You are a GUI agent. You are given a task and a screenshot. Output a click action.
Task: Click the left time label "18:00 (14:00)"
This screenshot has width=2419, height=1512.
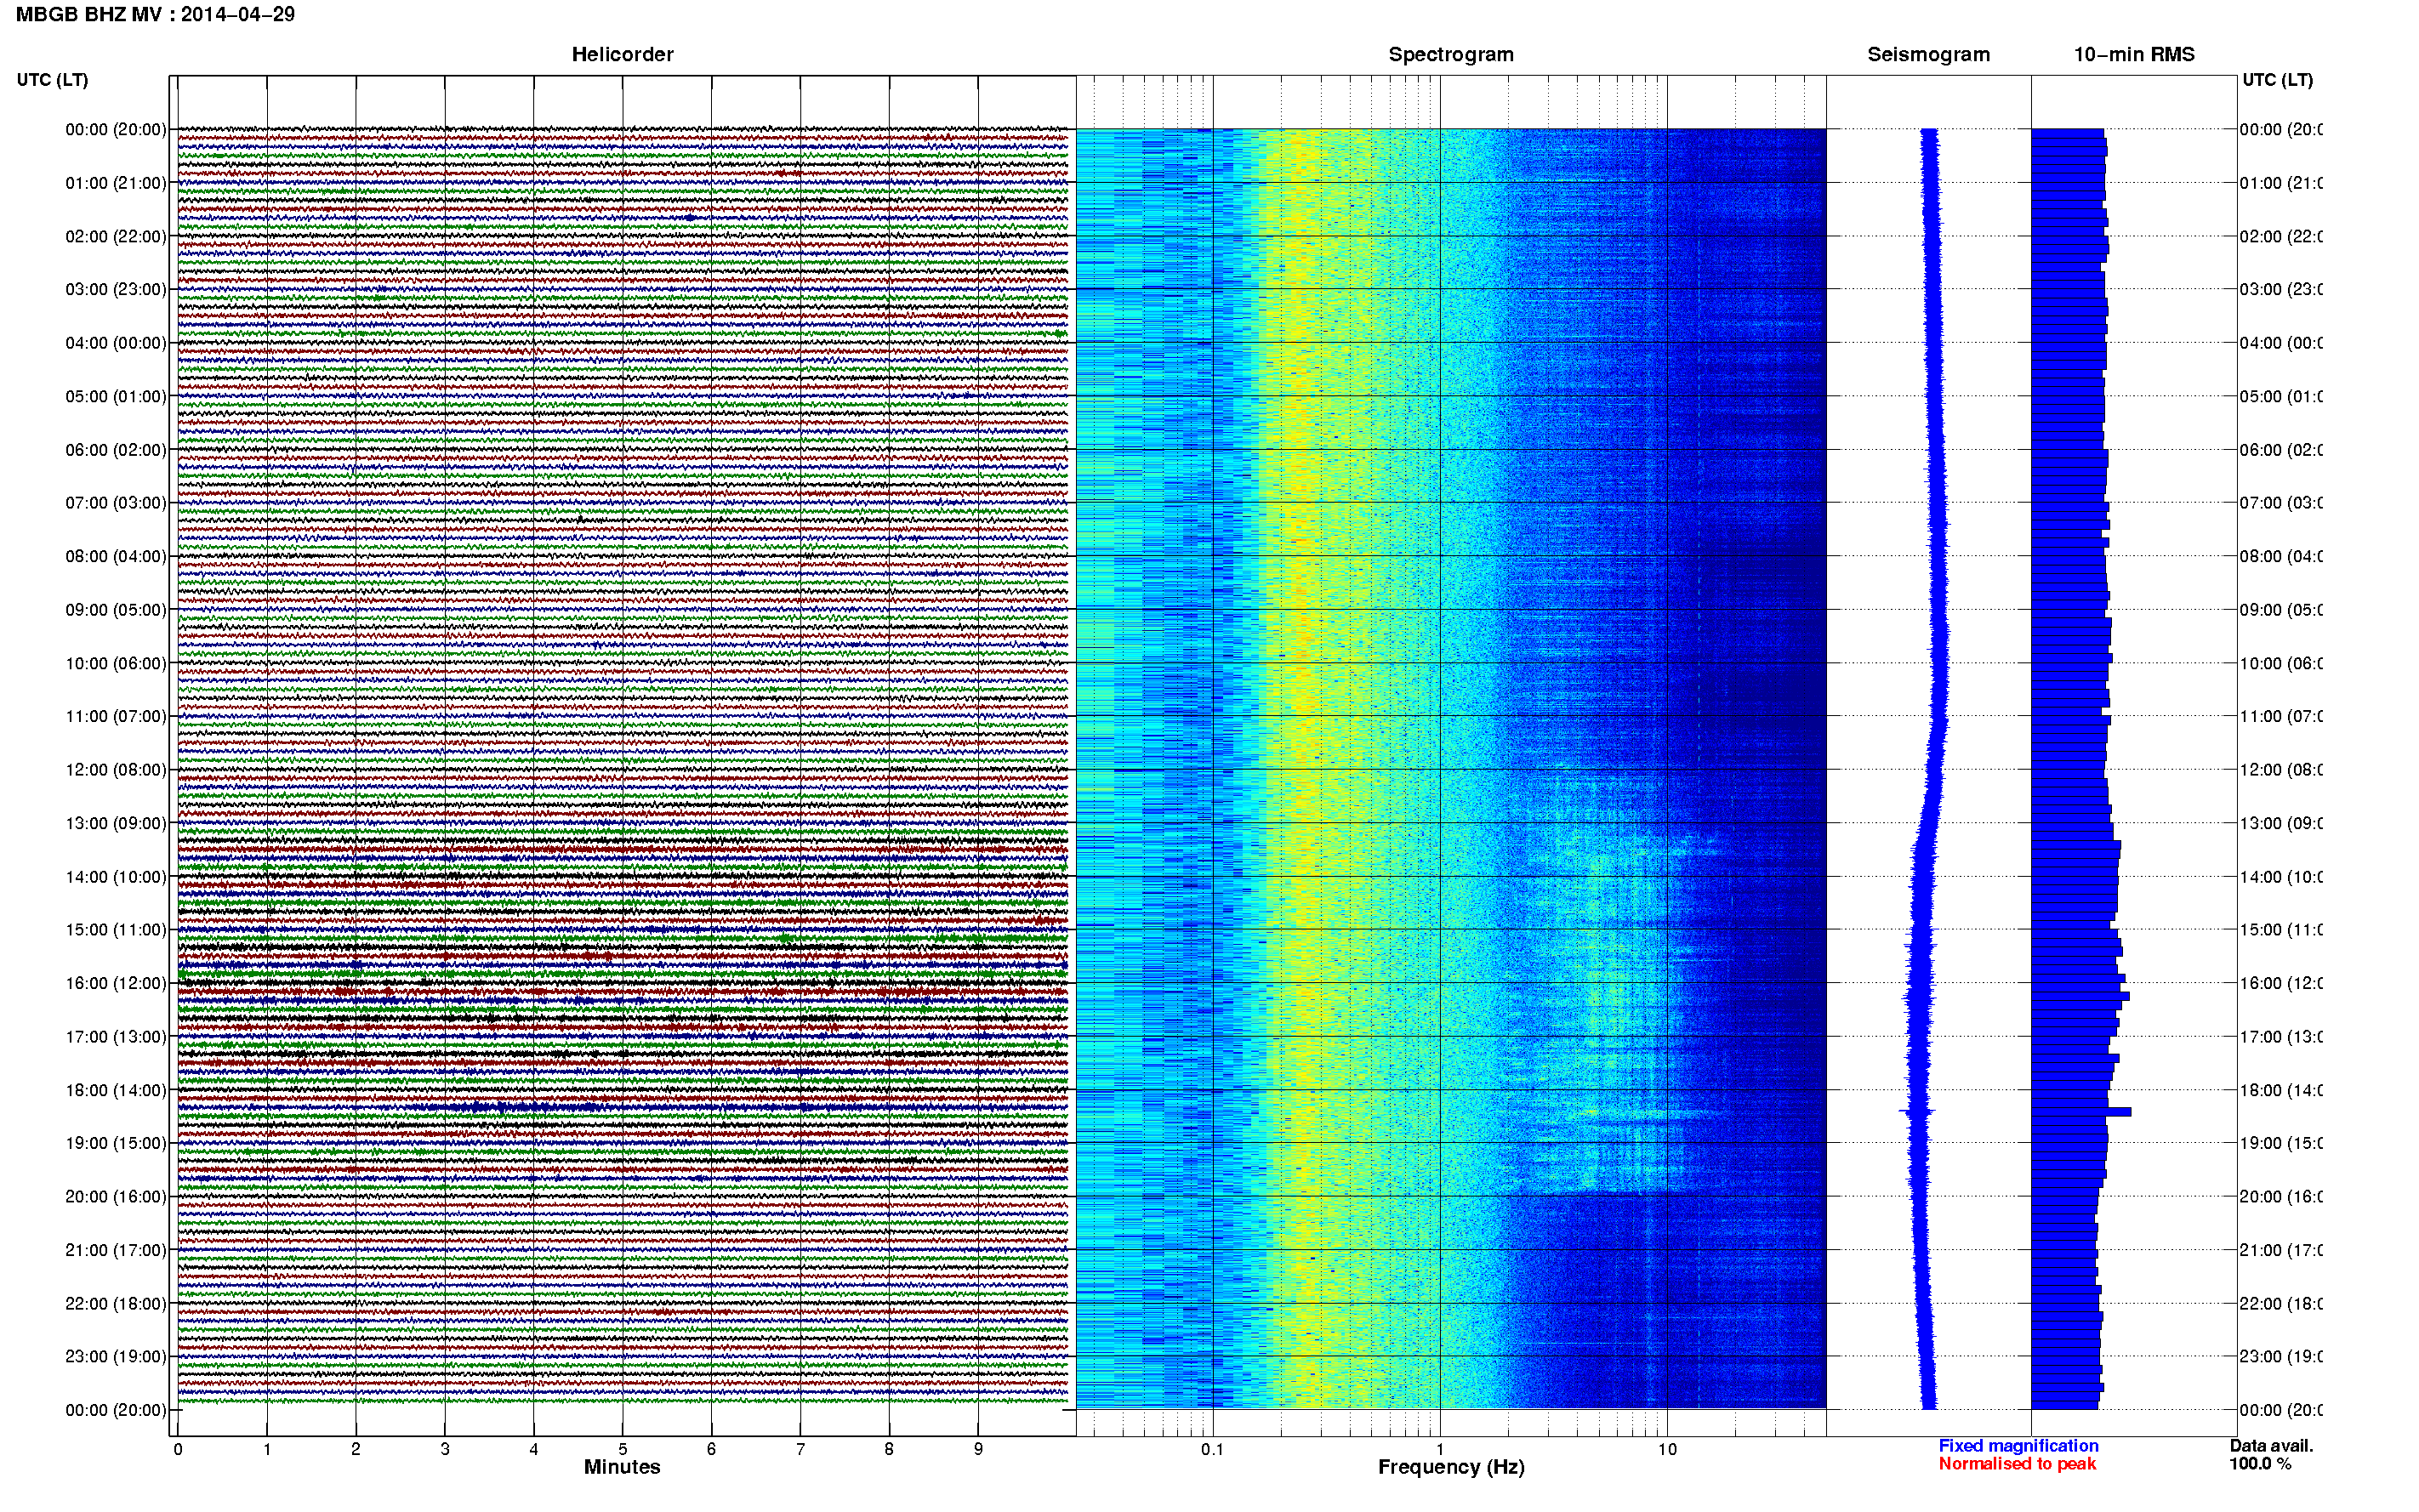(116, 1090)
